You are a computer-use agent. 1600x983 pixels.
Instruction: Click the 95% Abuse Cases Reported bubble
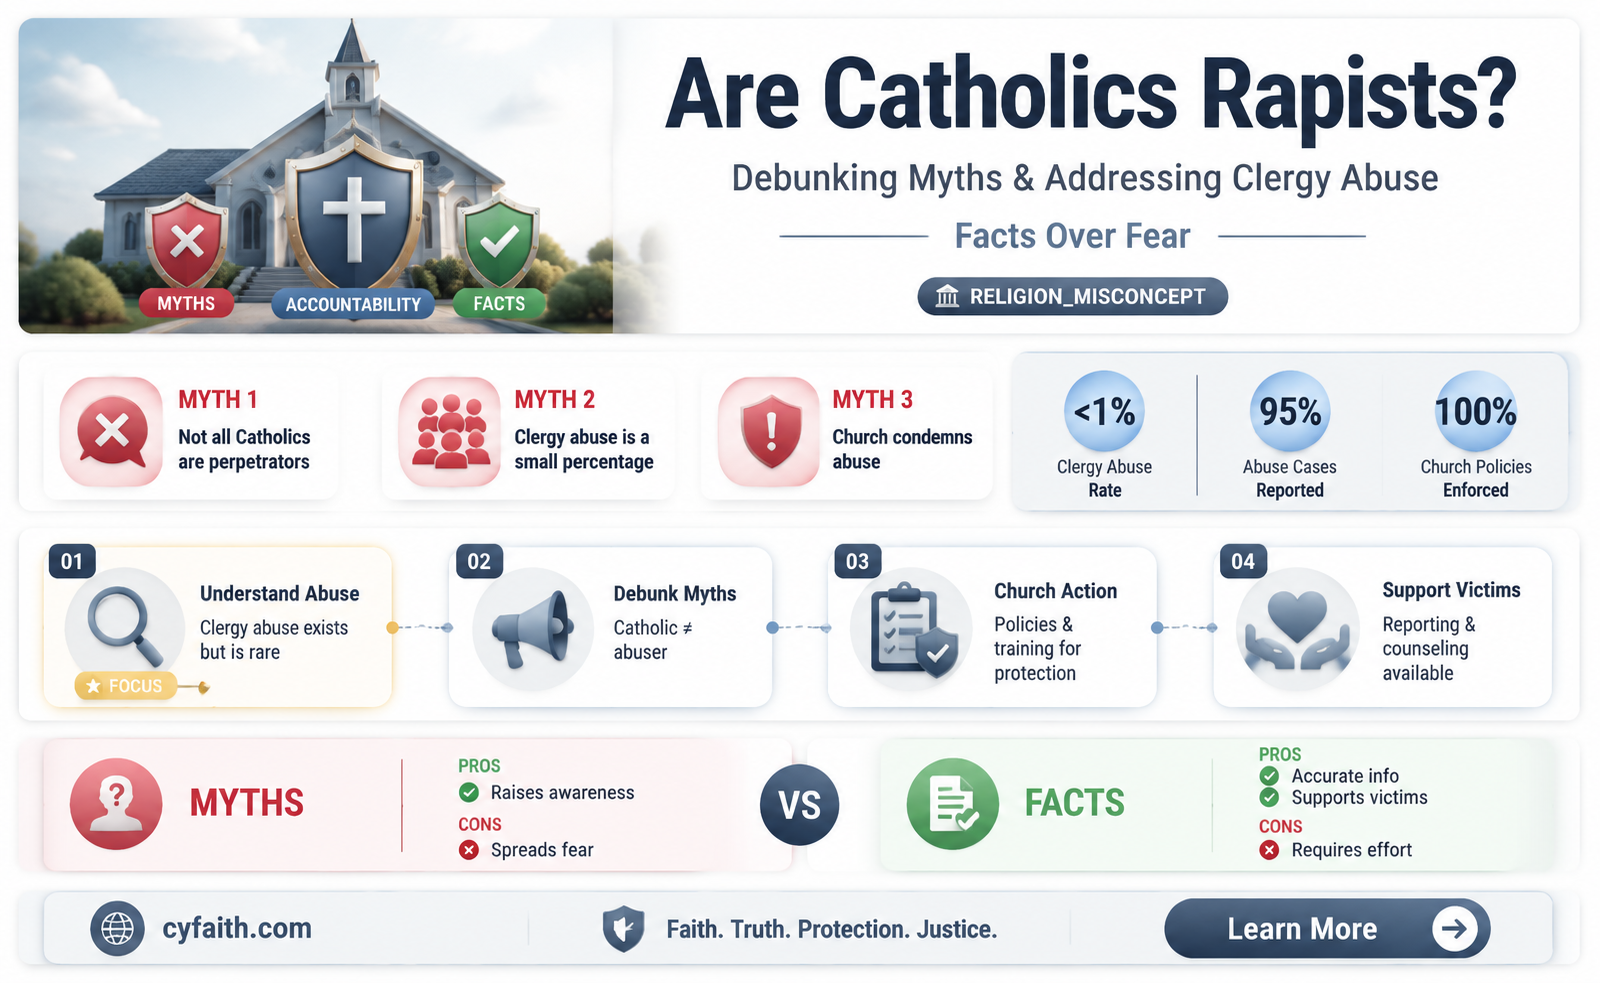[1290, 411]
